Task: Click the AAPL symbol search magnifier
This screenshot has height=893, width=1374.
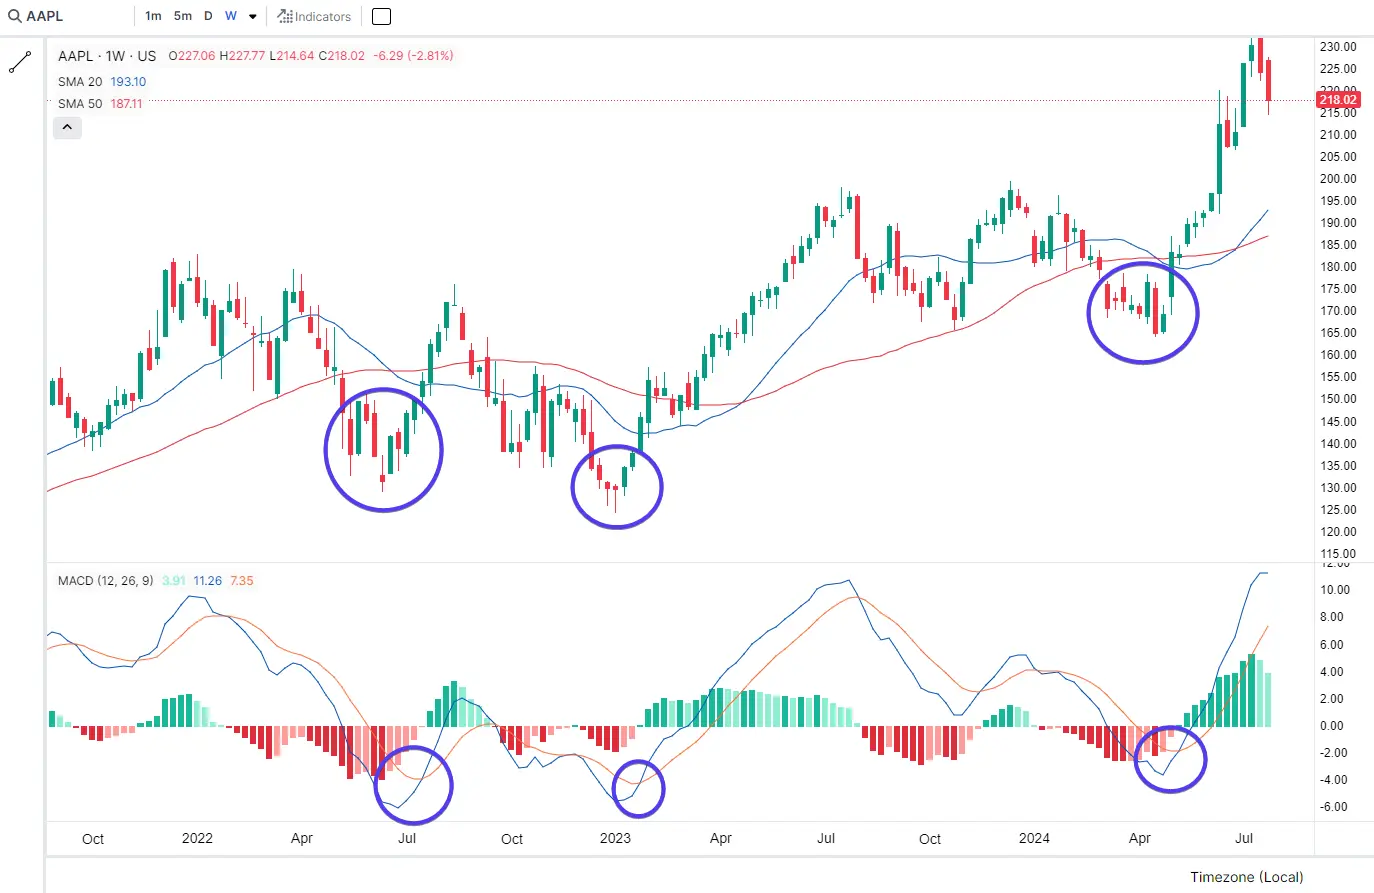Action: pos(15,16)
